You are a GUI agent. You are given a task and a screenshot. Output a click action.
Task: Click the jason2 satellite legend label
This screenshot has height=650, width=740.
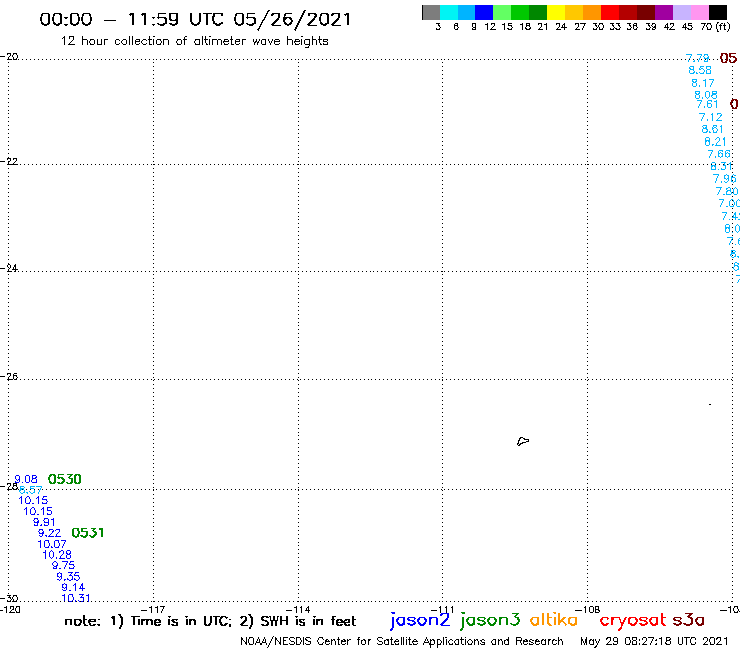[420, 620]
